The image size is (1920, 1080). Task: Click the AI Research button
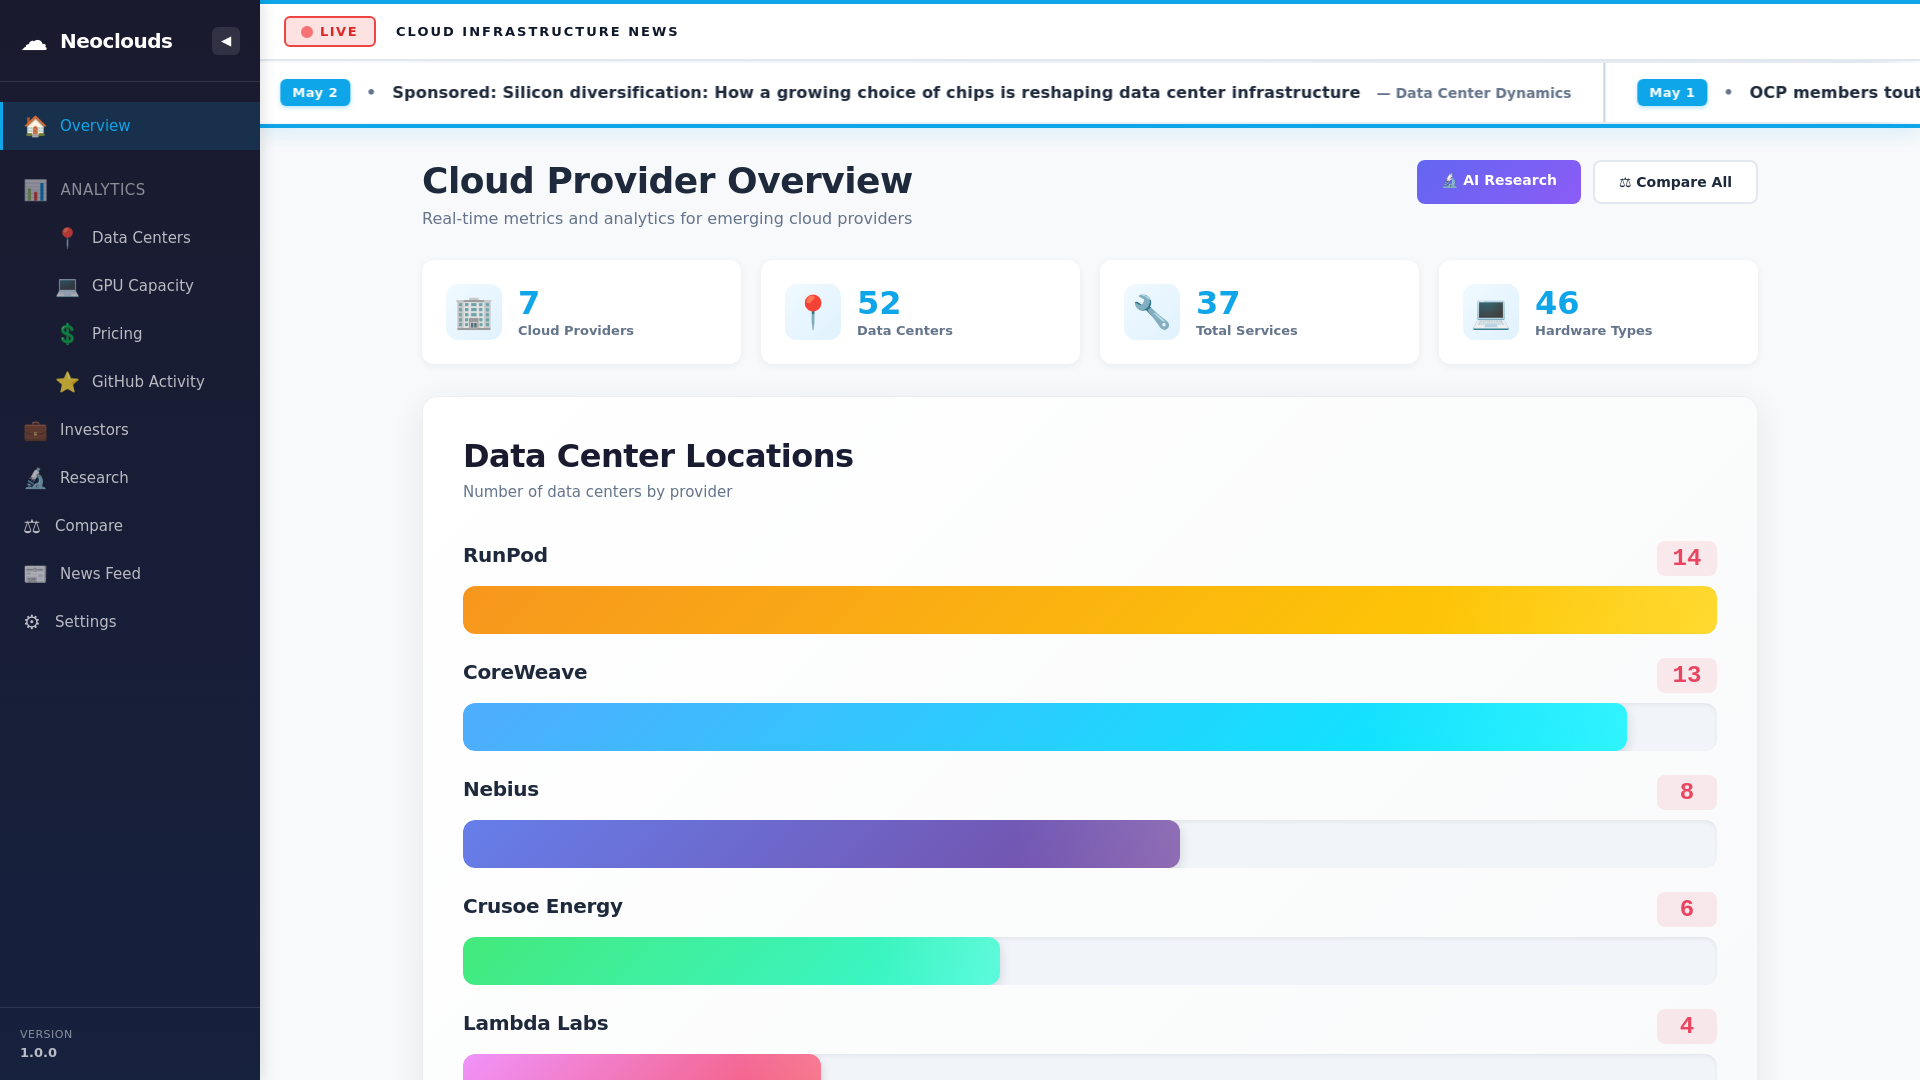click(1498, 181)
